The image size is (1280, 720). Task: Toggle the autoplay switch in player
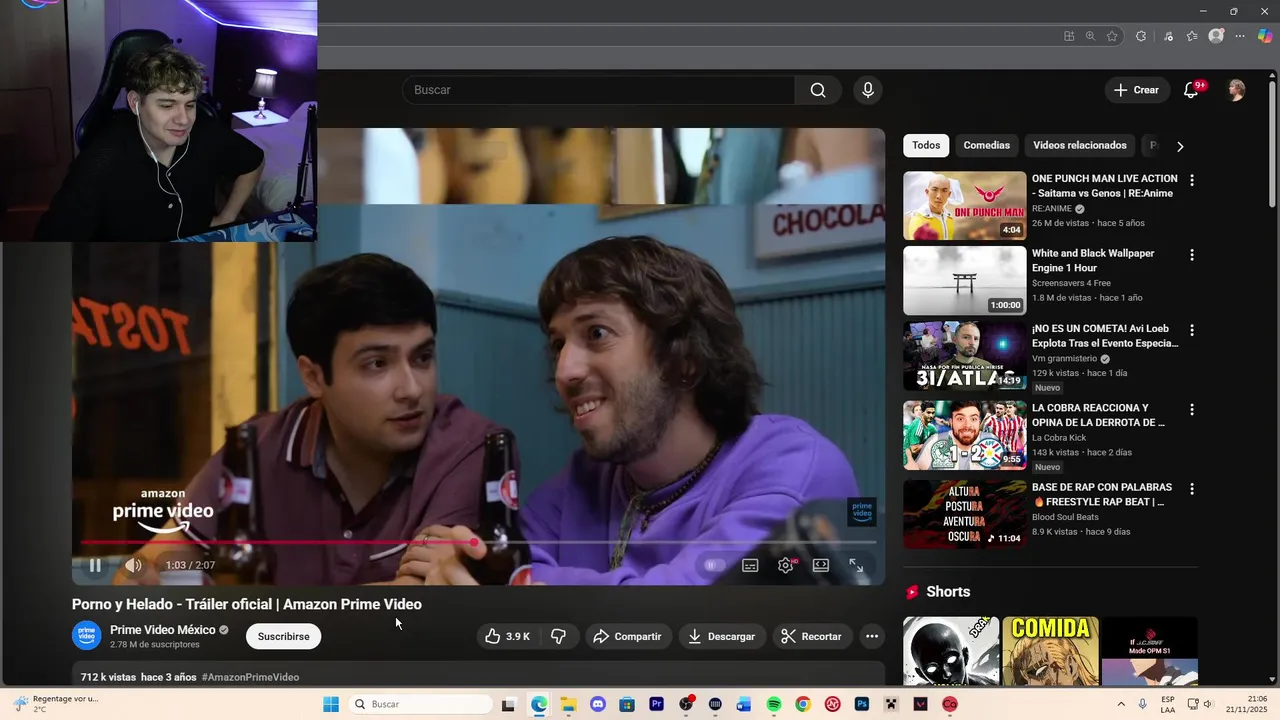[713, 565]
